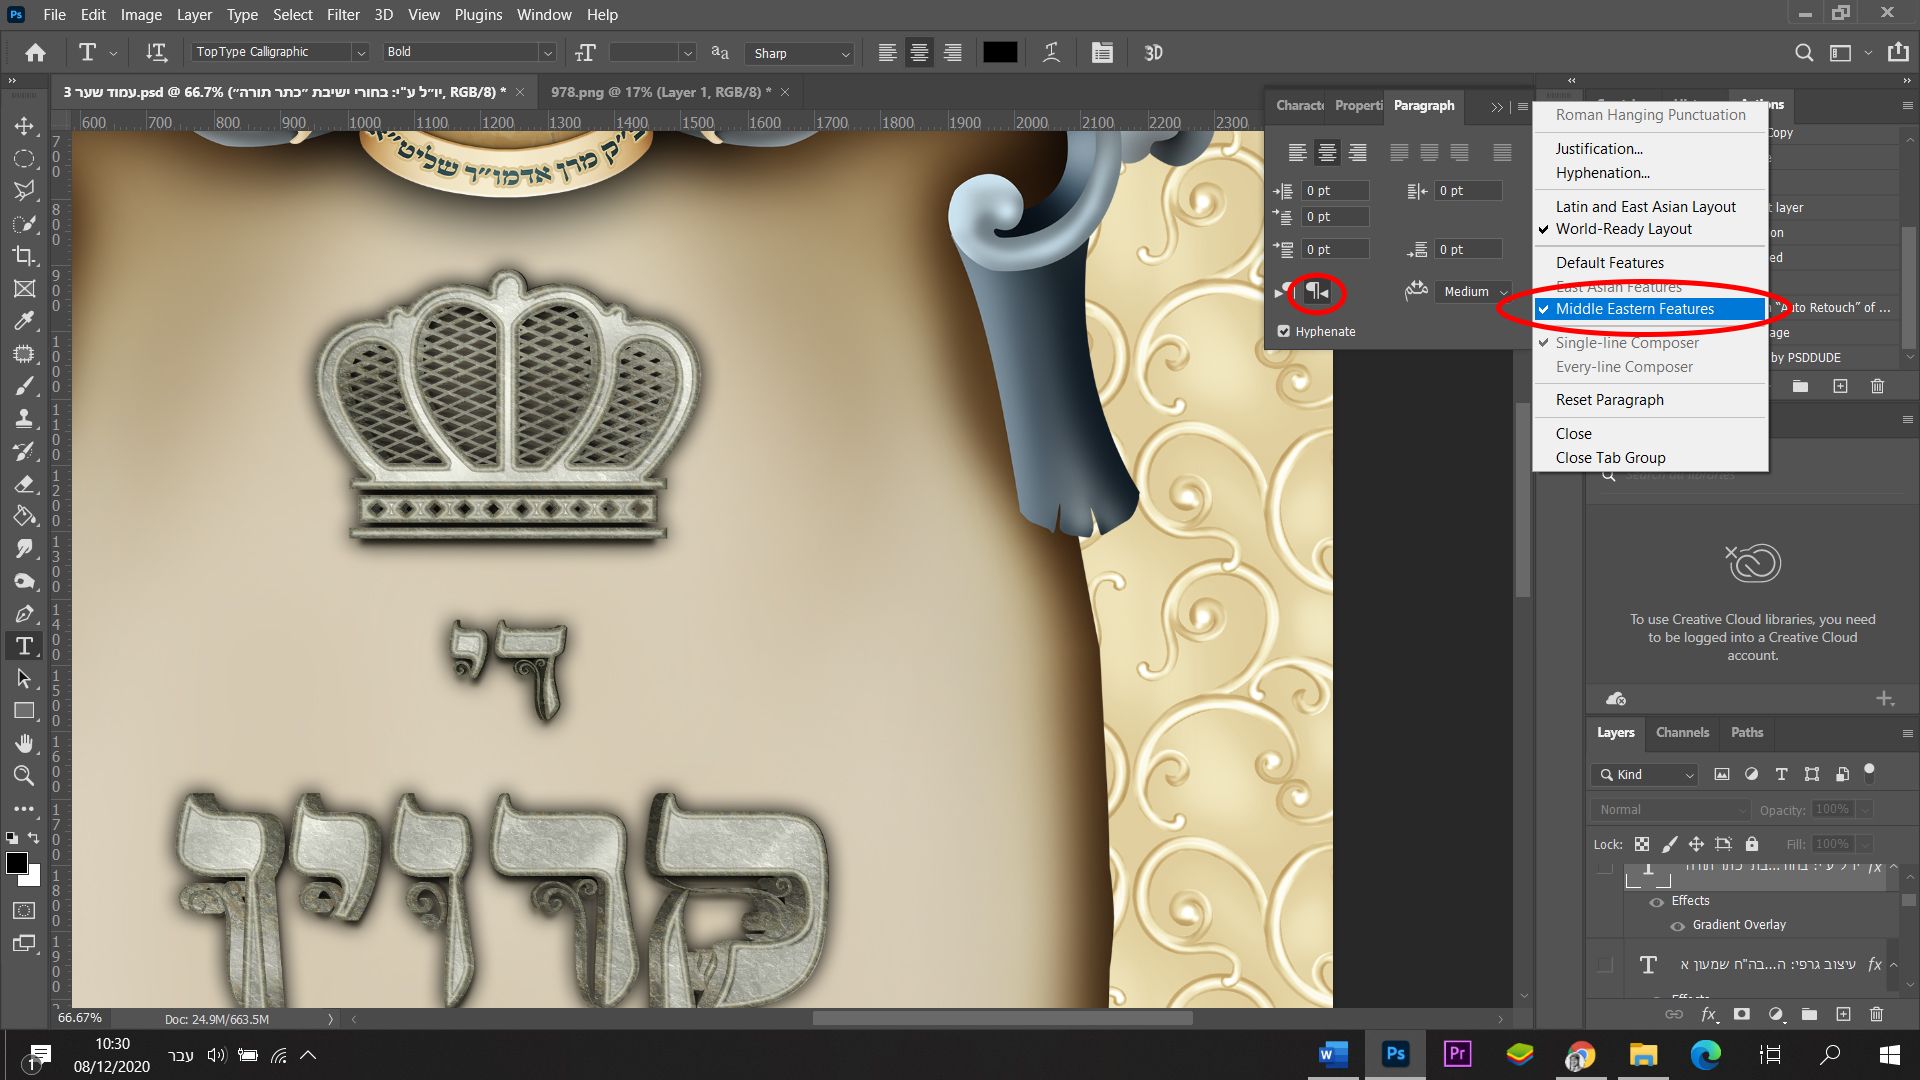
Task: Toggle Gradient Overlay effect visibility
Action: coord(1678,926)
